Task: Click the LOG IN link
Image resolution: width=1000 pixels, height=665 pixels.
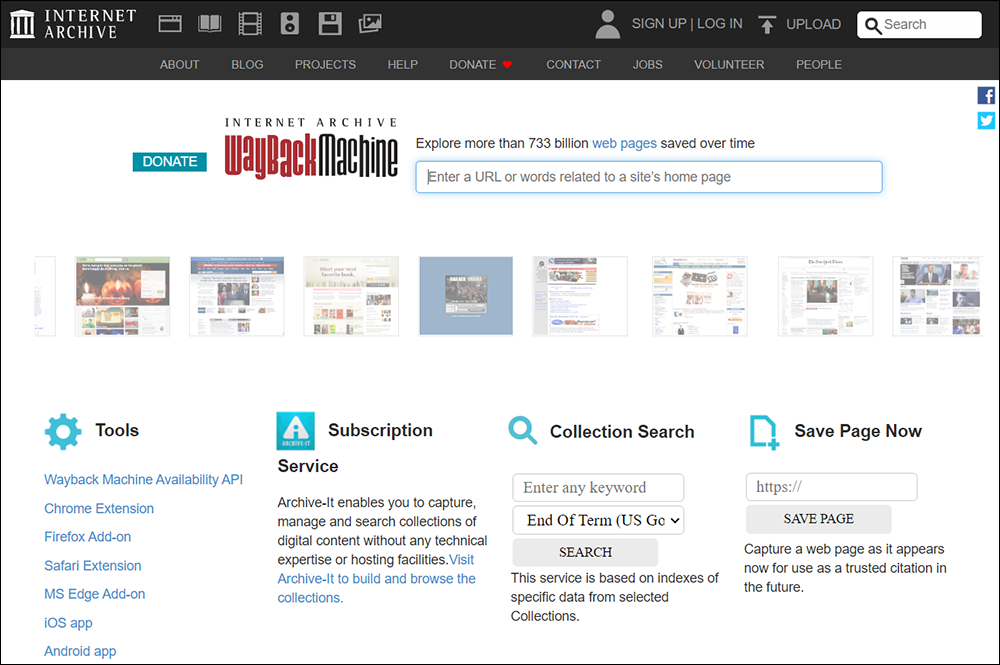Action: pyautogui.click(x=719, y=24)
